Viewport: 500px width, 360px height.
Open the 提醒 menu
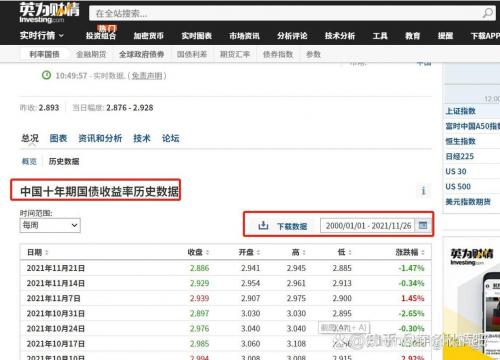click(x=445, y=36)
